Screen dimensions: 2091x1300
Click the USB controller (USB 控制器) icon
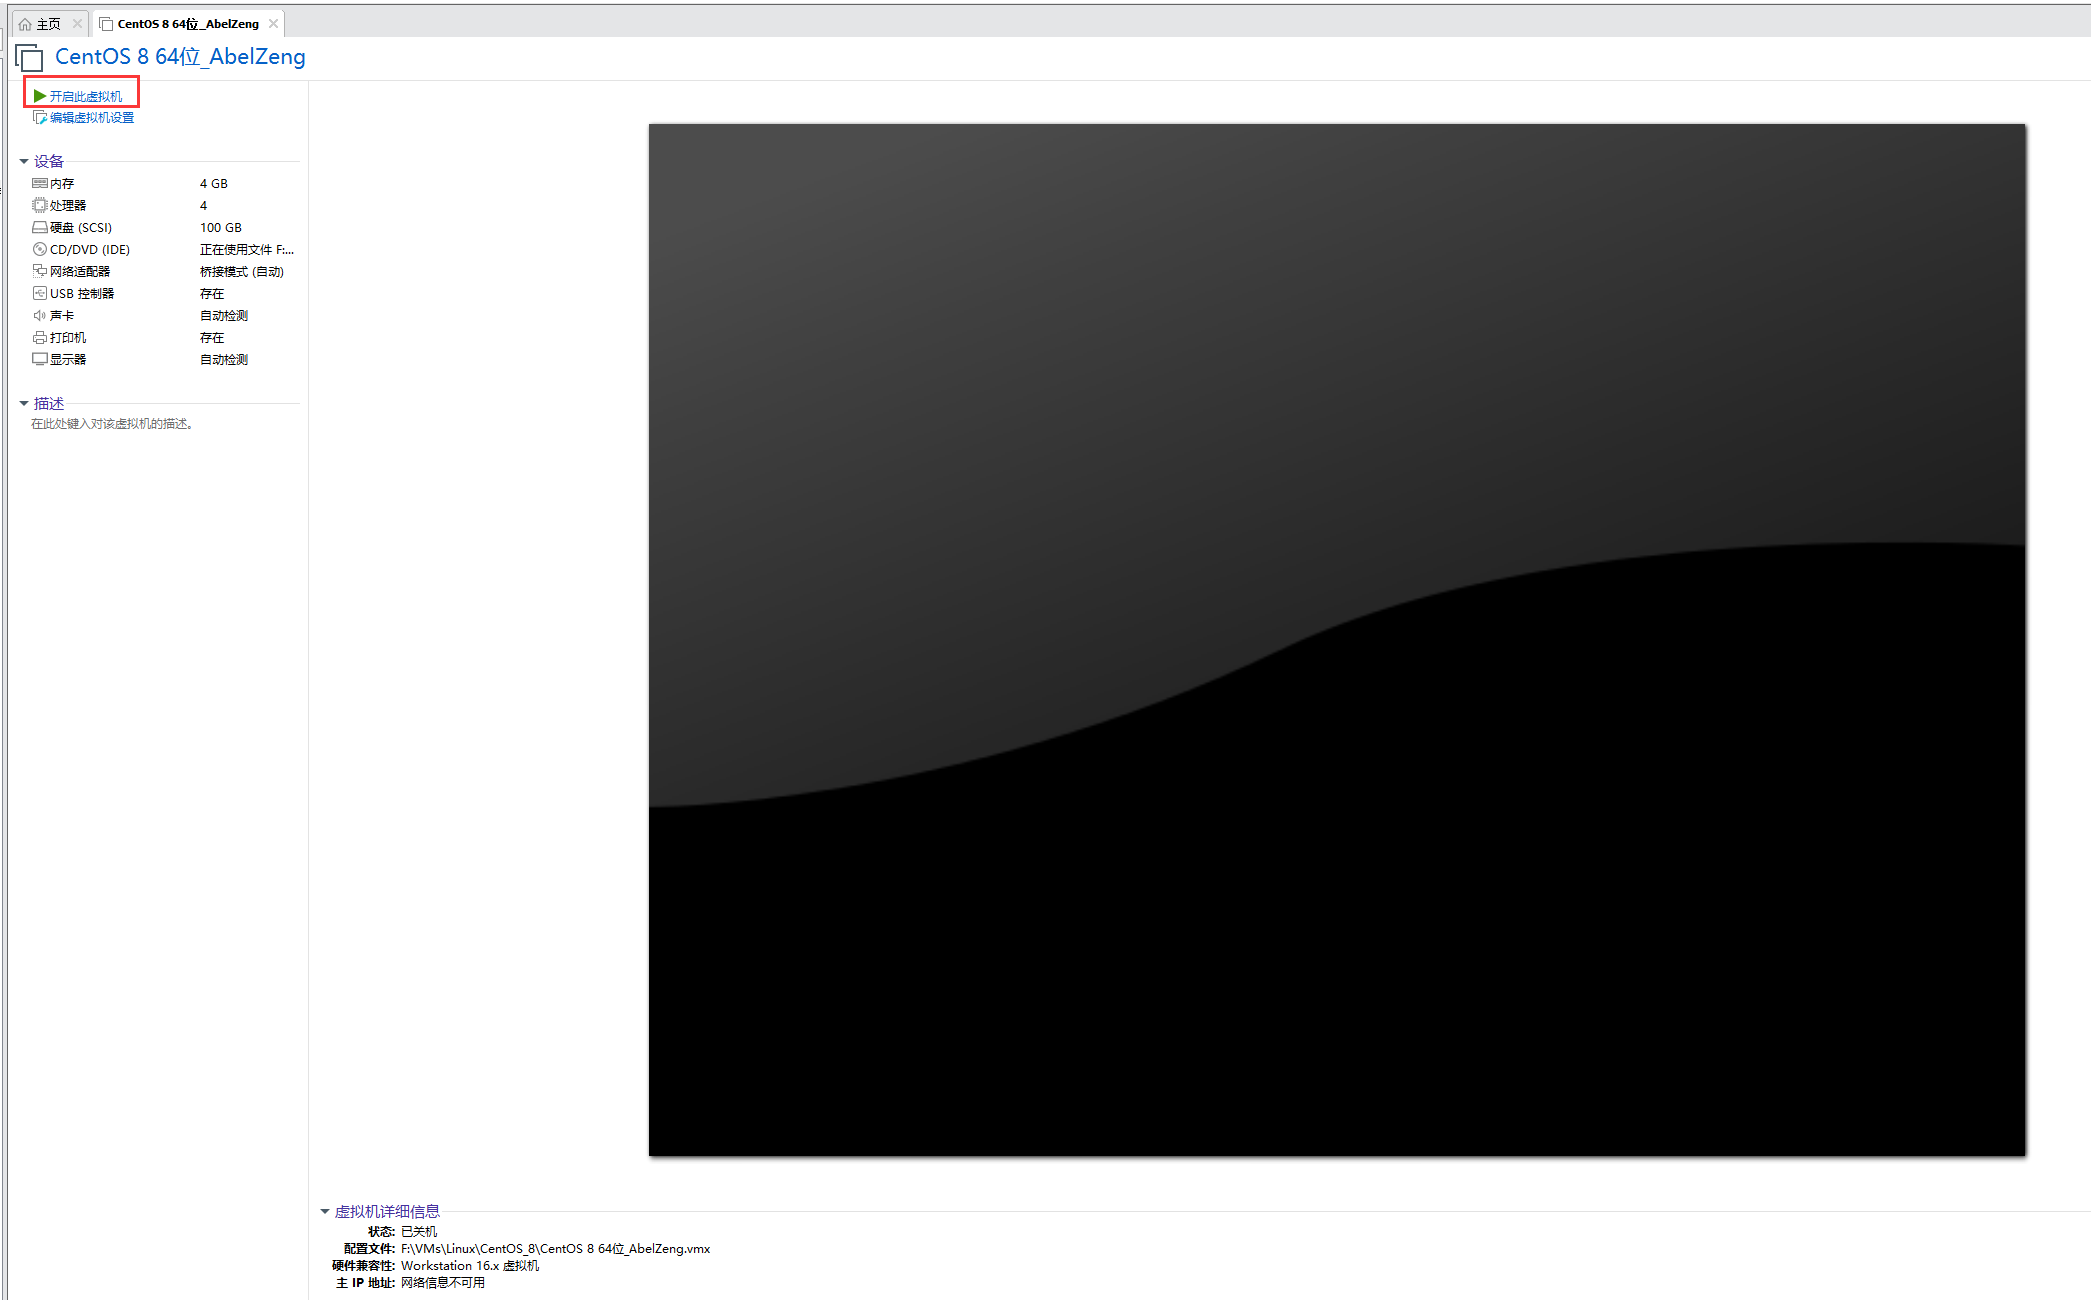click(x=39, y=293)
